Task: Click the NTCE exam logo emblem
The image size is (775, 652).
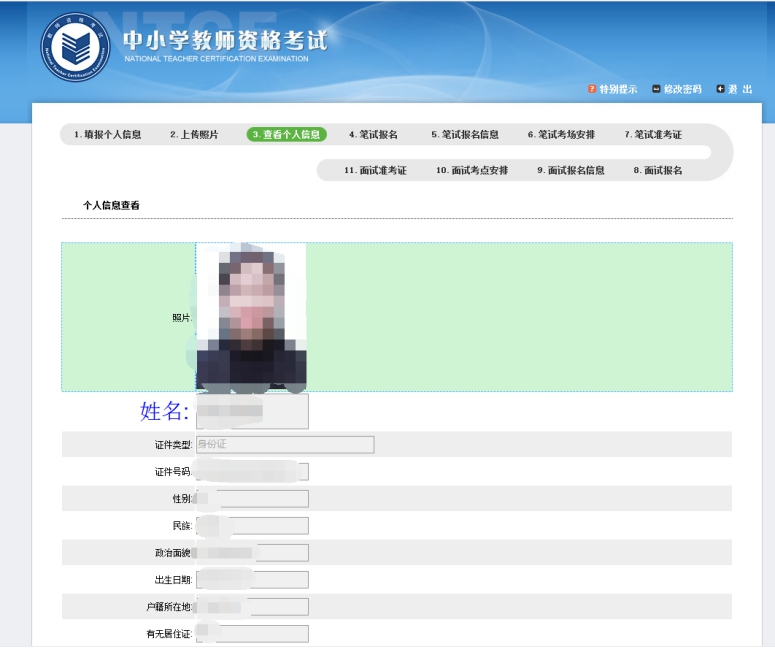Action: point(75,47)
